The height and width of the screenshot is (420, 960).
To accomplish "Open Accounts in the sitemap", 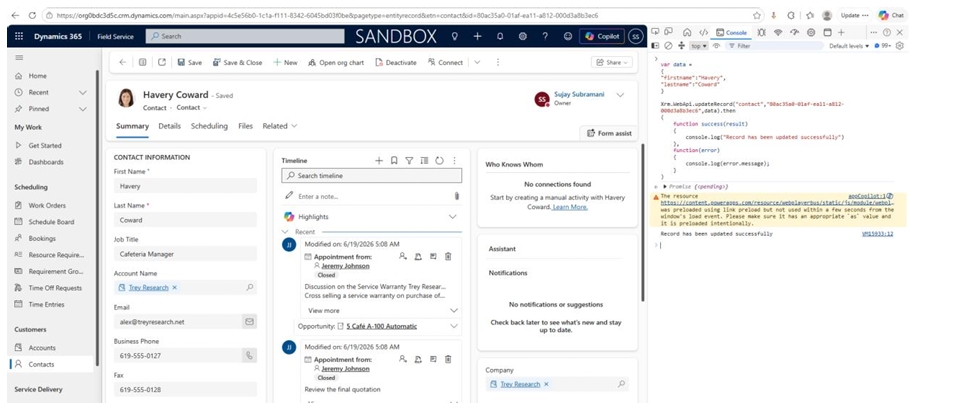I will click(42, 348).
